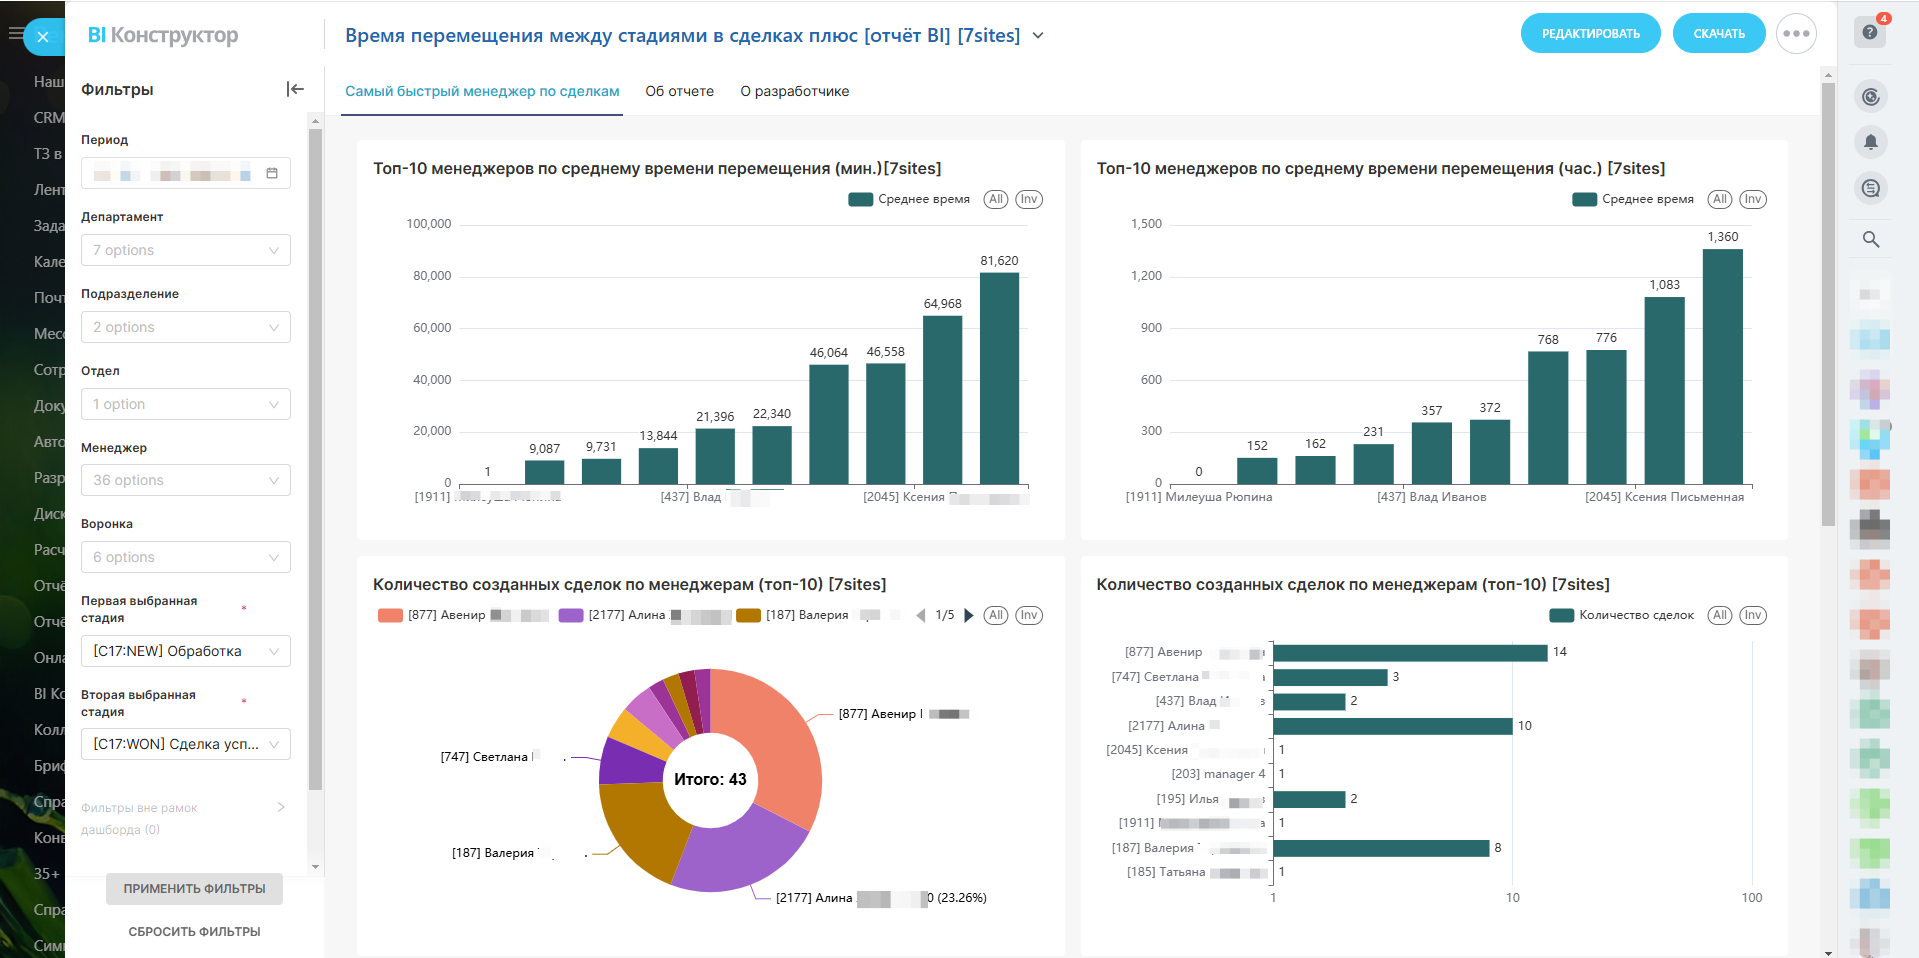Click the search magnifier in right sidebar
Viewport: 1919px width, 958px height.
point(1870,239)
